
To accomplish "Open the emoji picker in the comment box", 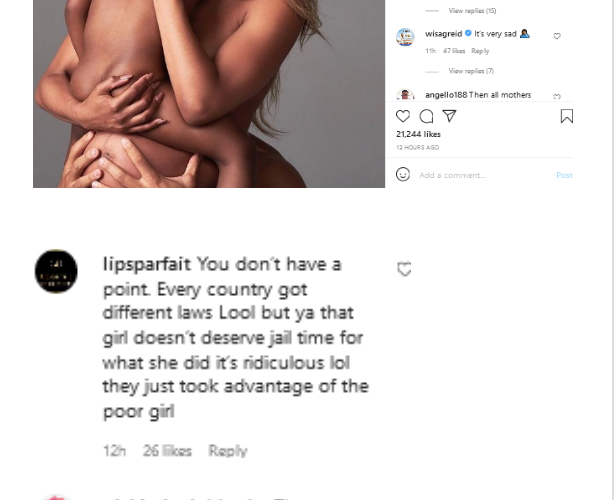I will pyautogui.click(x=403, y=174).
